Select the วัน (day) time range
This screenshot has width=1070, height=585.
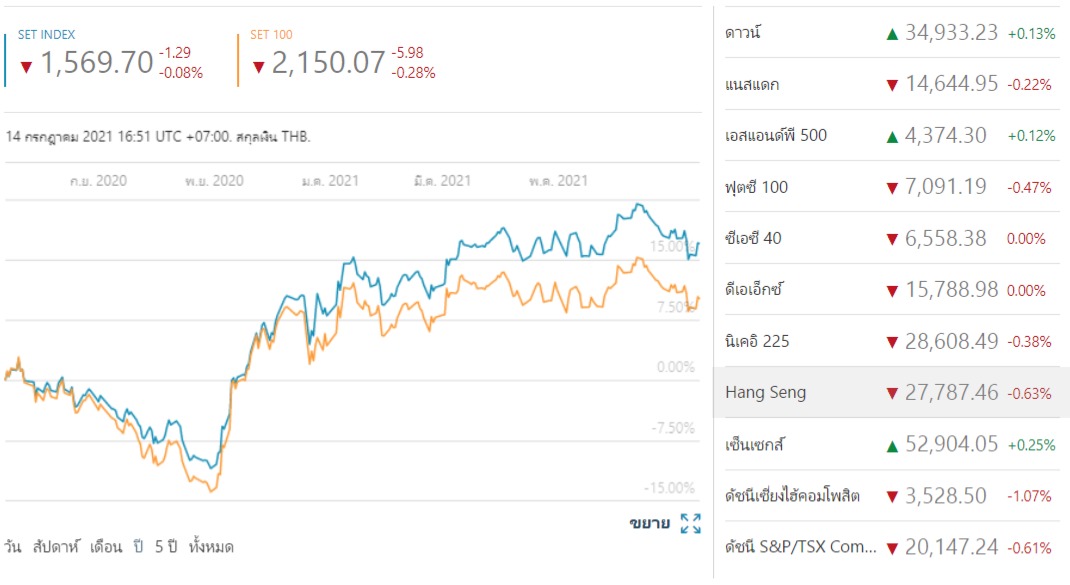pos(13,547)
